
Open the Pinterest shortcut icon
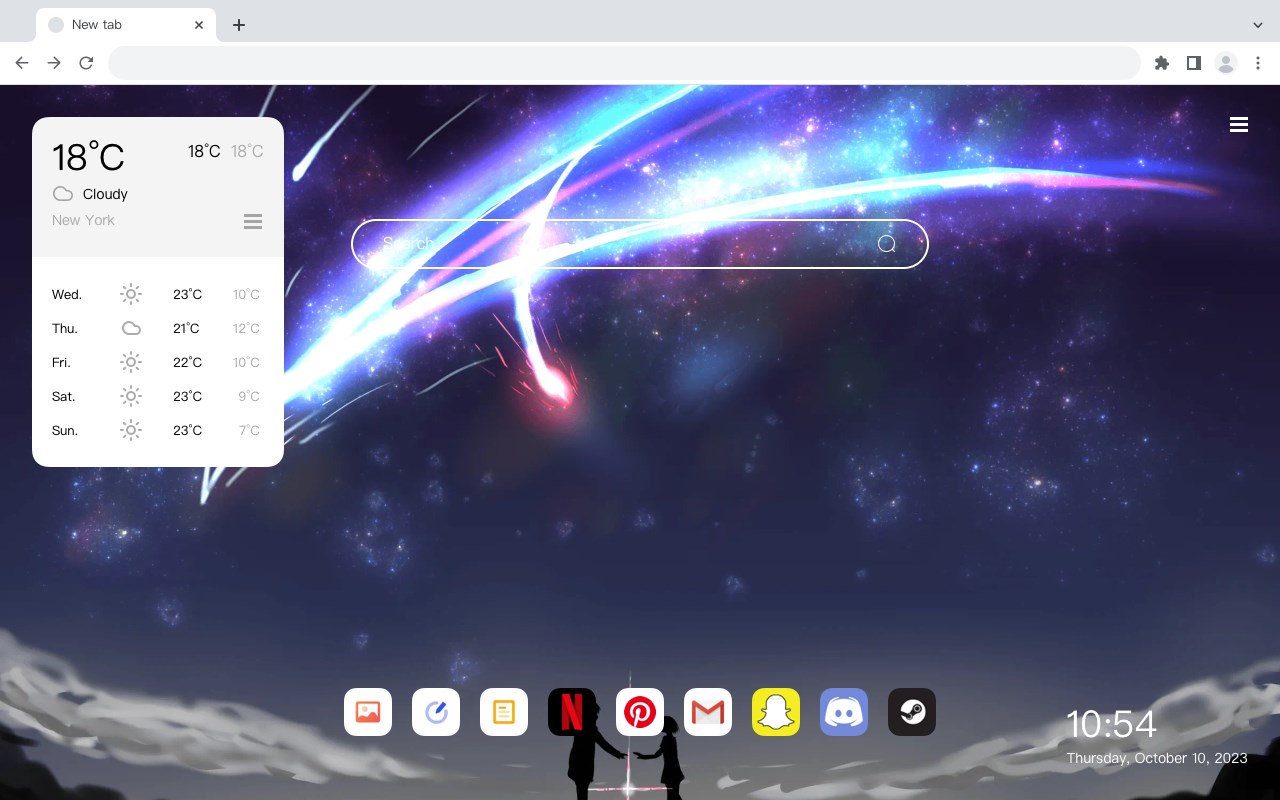point(640,712)
